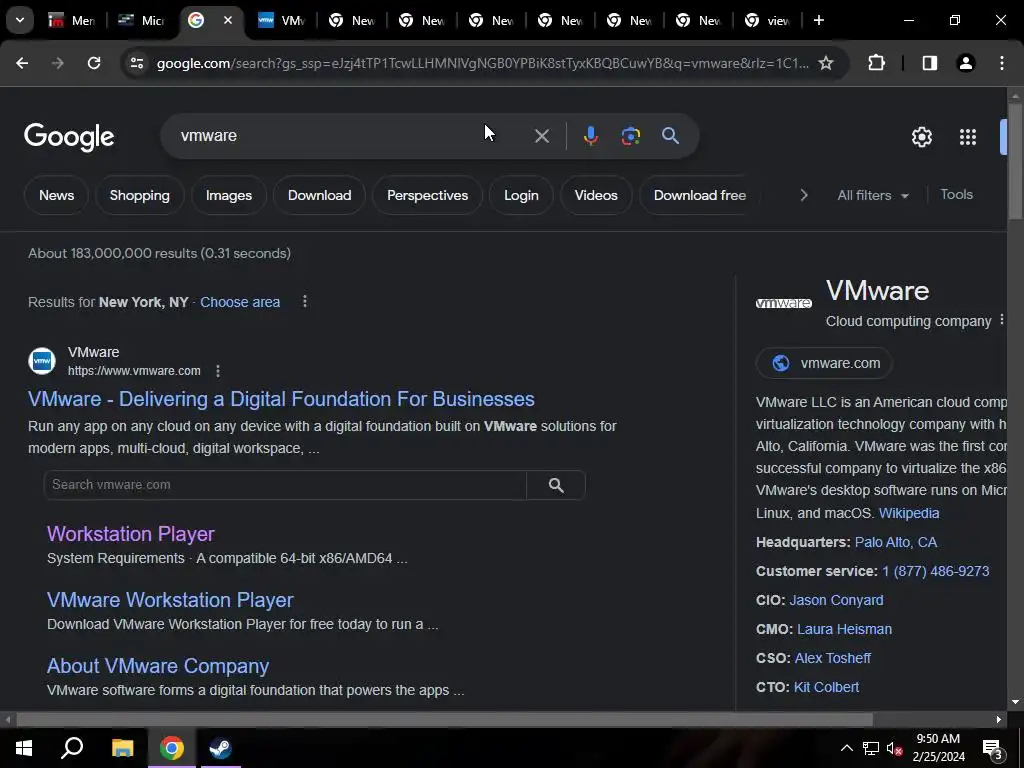Open the network tray icon
The image size is (1024, 768).
(871, 748)
